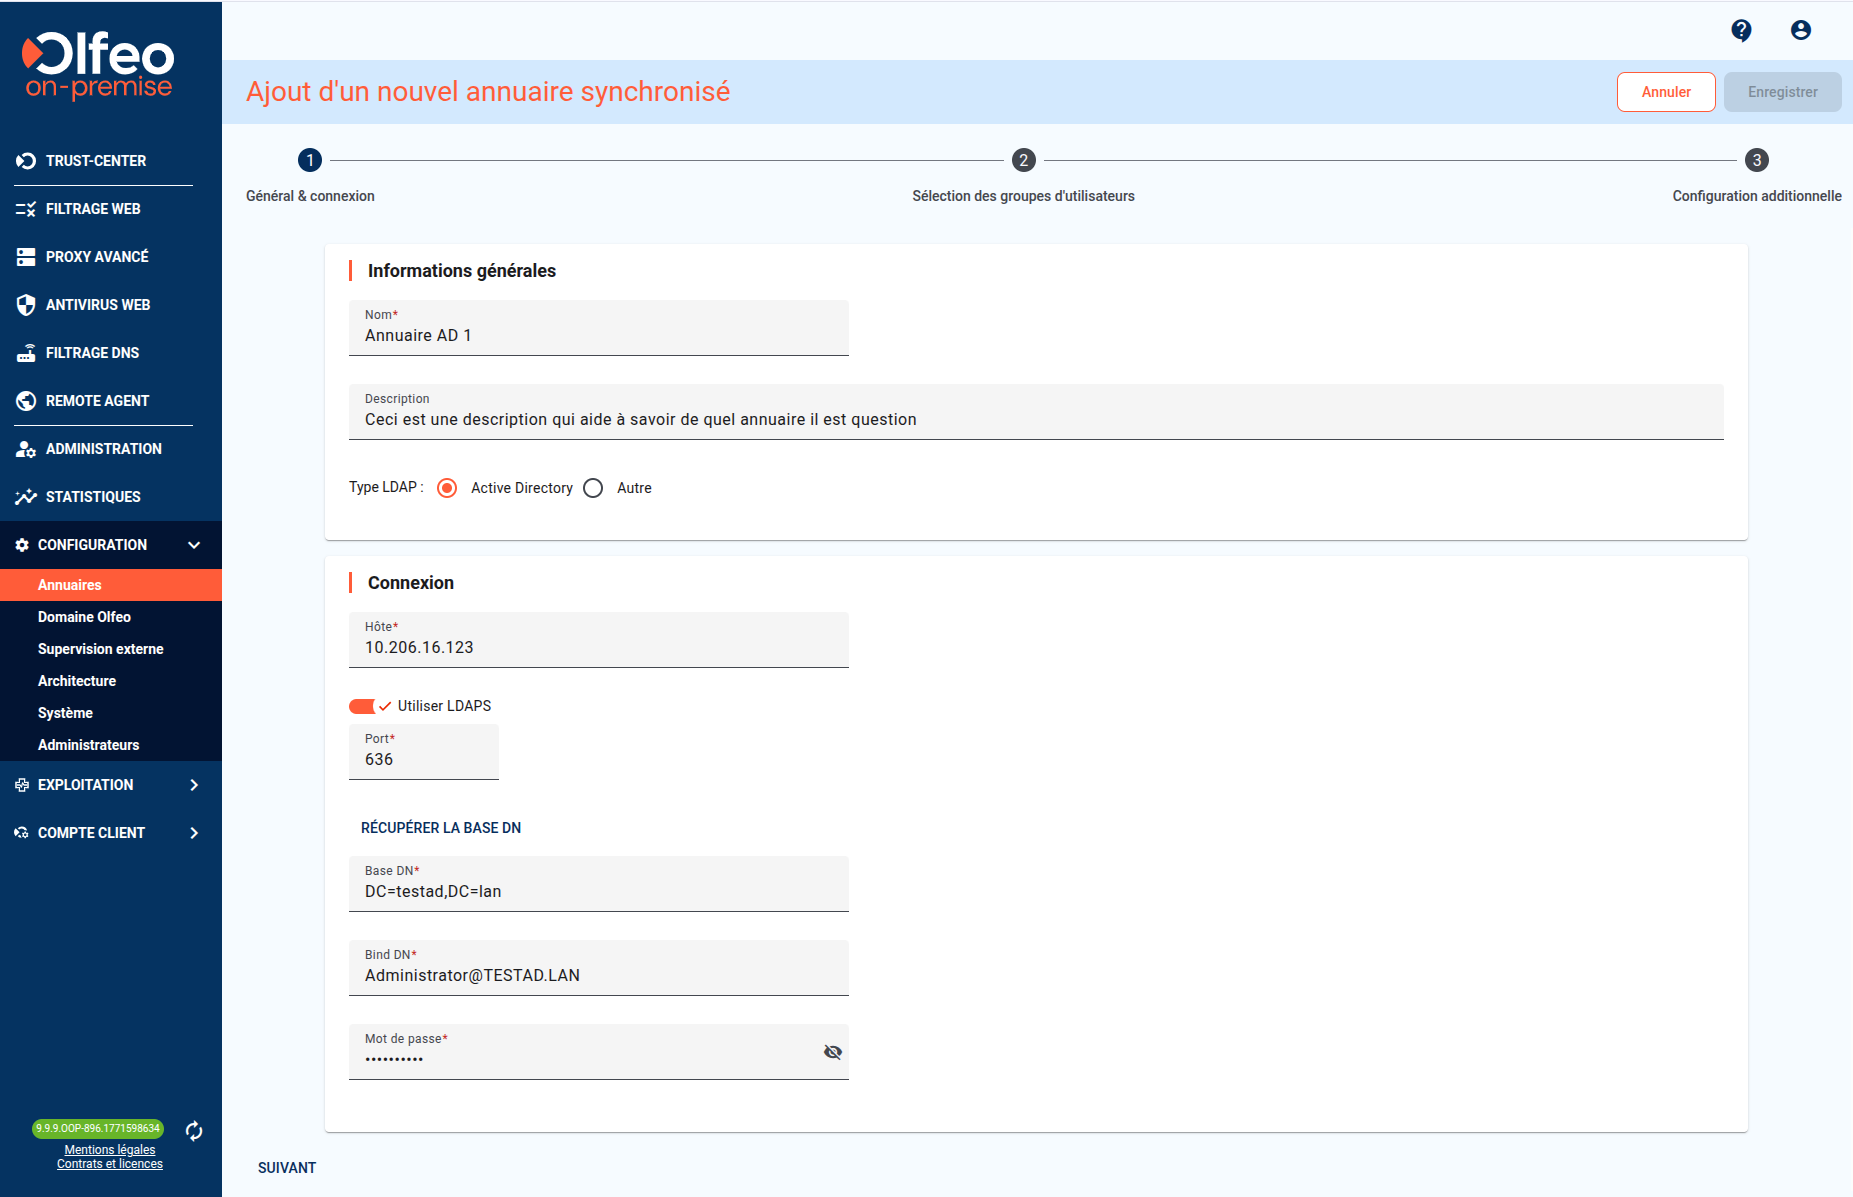Click the Filtrage Web sidebar icon
The height and width of the screenshot is (1197, 1853).
(x=26, y=209)
